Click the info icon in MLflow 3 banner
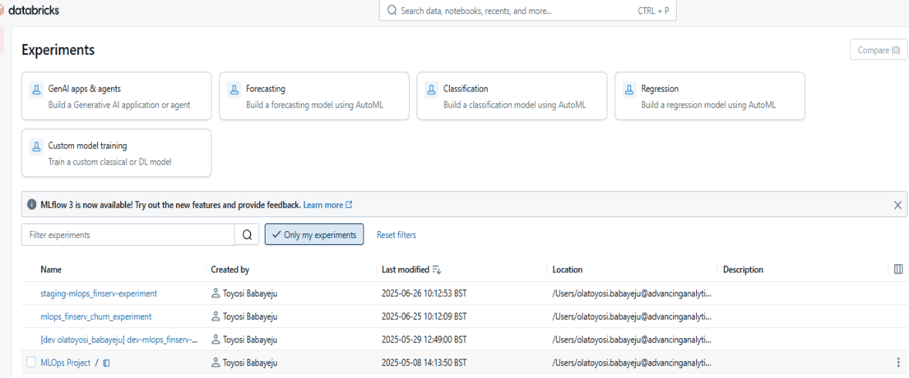This screenshot has height=378, width=909. (x=31, y=205)
